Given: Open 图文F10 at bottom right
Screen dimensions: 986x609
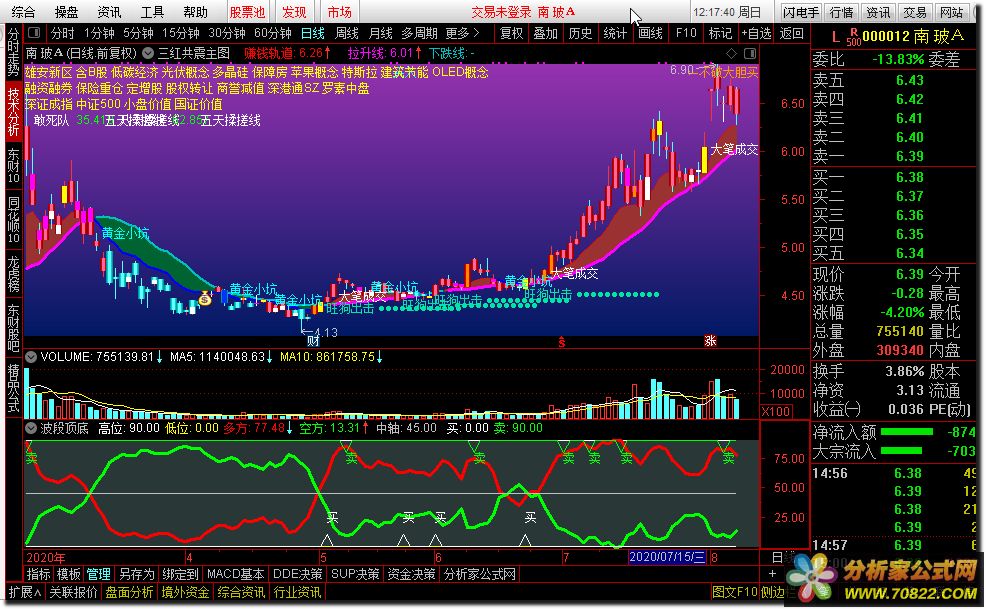Looking at the screenshot, I should pyautogui.click(x=734, y=592).
